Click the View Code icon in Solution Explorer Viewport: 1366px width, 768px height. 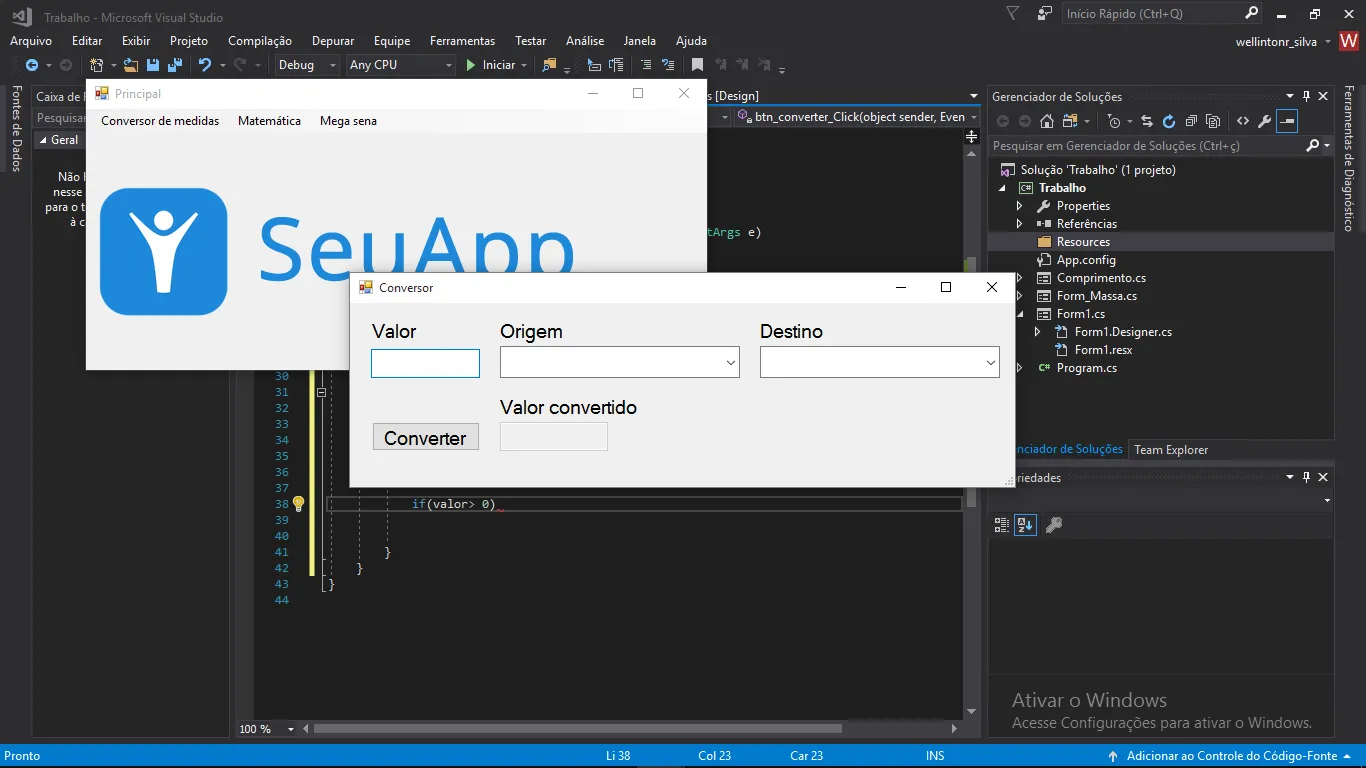(x=1242, y=121)
